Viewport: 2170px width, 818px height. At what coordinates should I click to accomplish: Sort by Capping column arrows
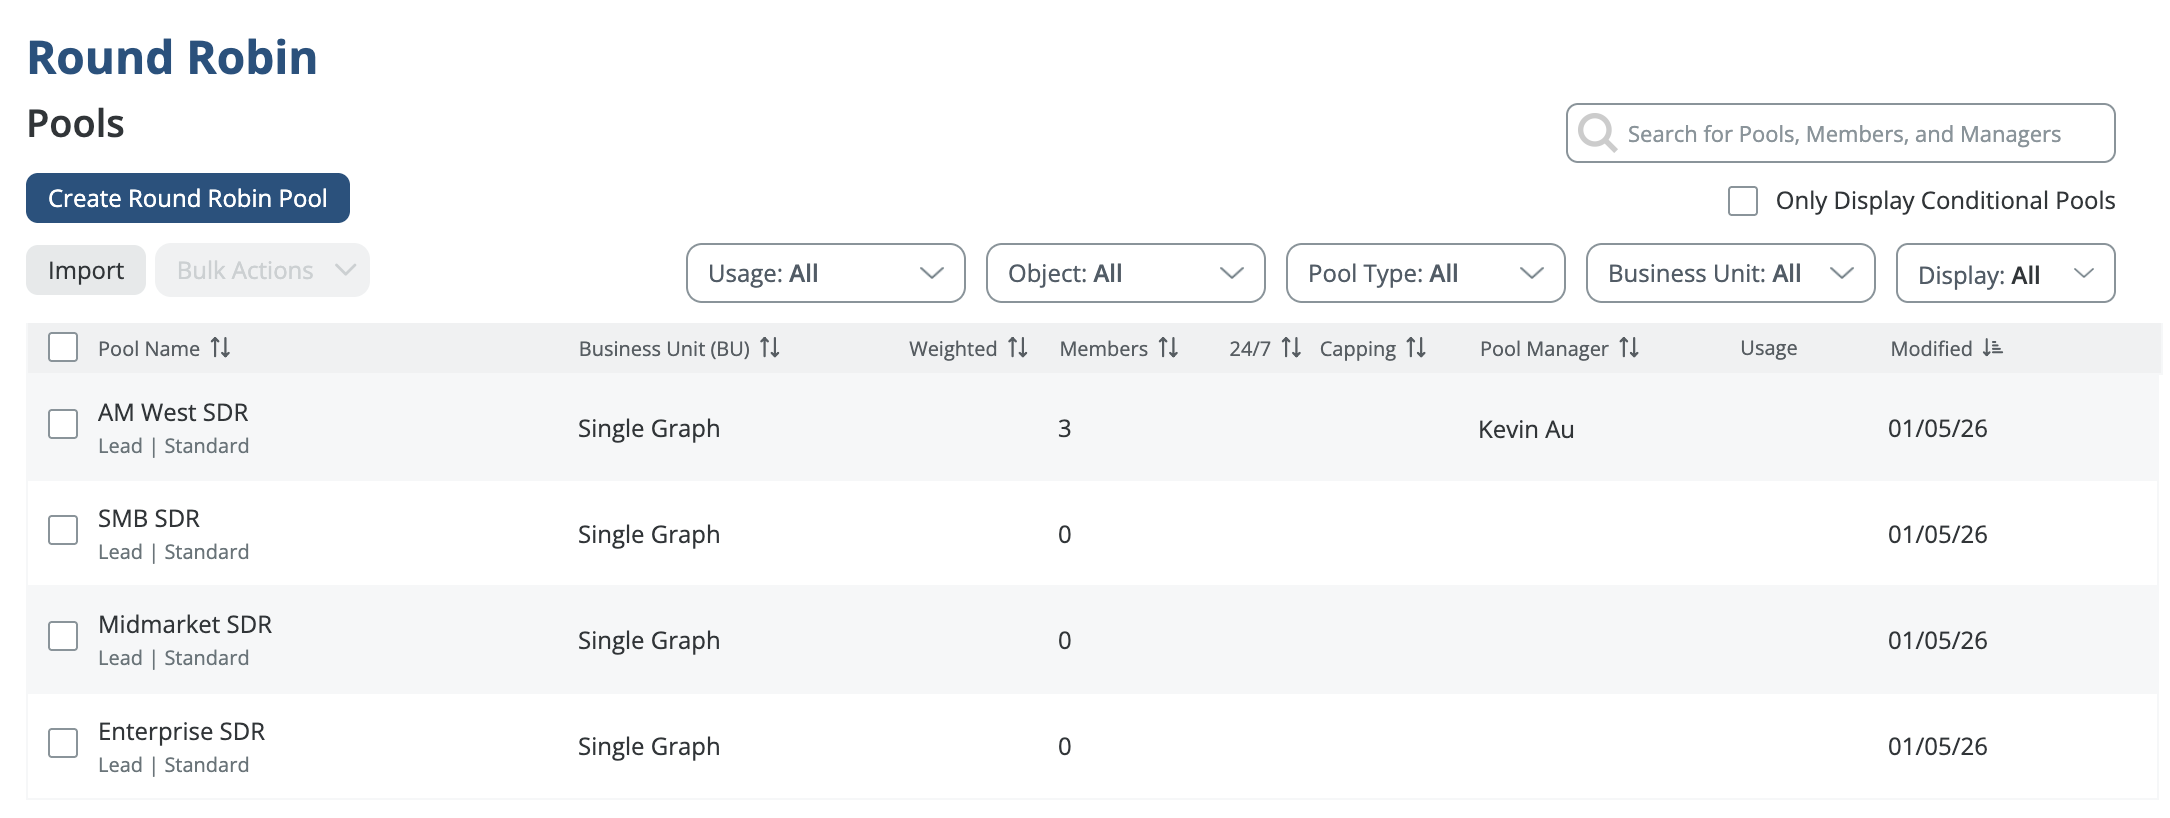point(1415,348)
